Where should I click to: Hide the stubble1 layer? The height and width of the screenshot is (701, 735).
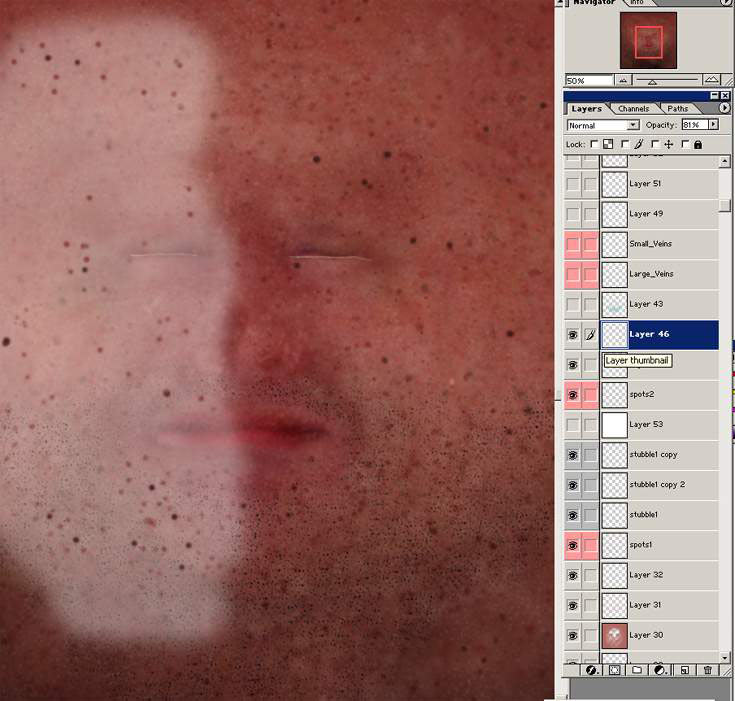572,515
